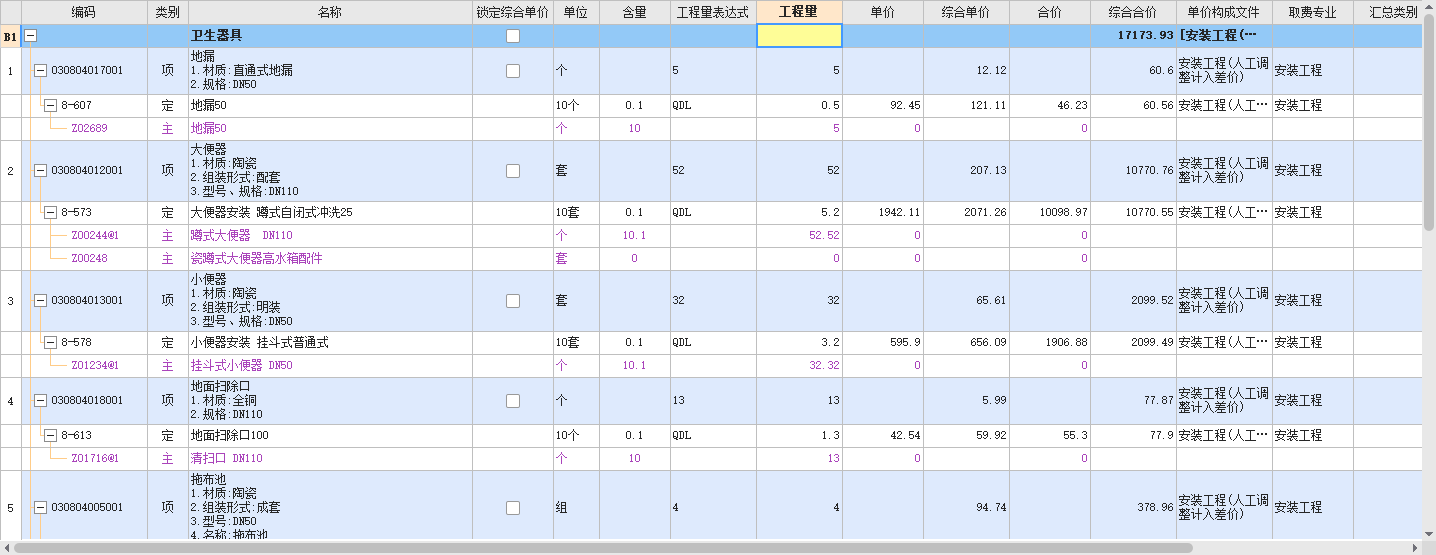This screenshot has width=1436, height=555.
Task: Click the 综合合价 column header
Action: tap(1133, 12)
